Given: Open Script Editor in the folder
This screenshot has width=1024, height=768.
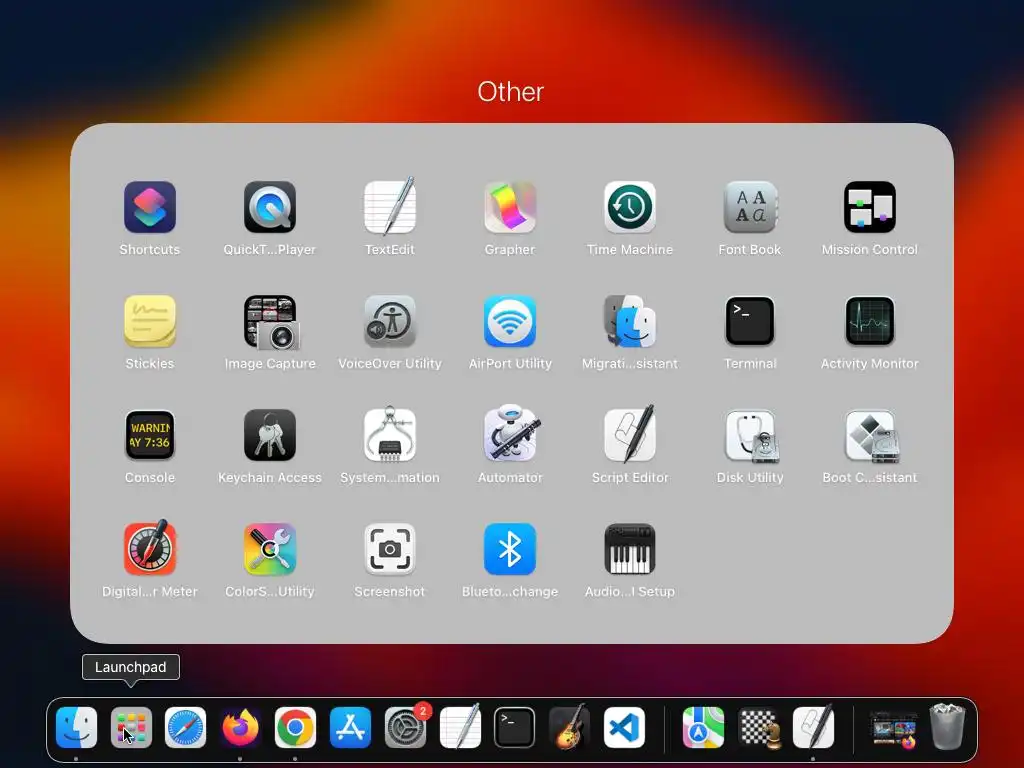Looking at the screenshot, I should click(630, 435).
